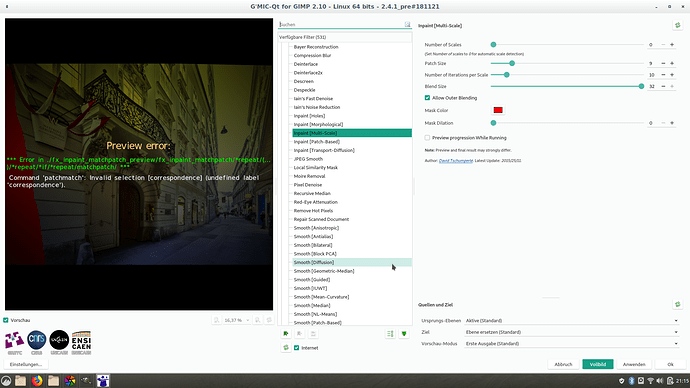Click the search field's clear icon

click(x=407, y=25)
